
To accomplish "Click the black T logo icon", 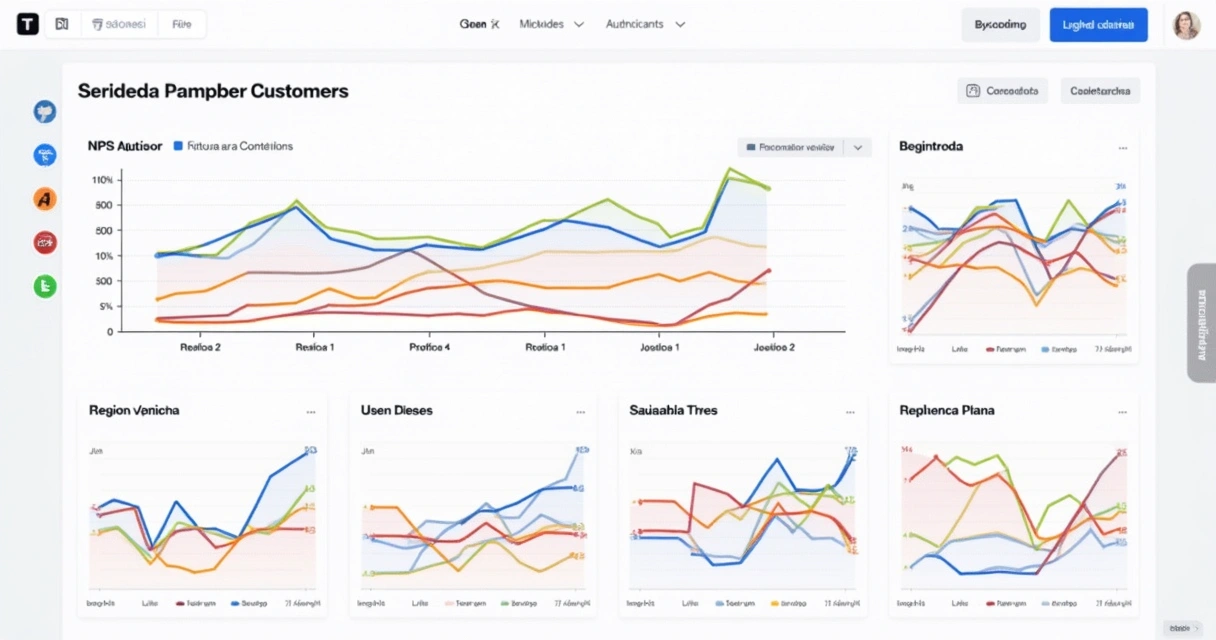I will pos(28,24).
